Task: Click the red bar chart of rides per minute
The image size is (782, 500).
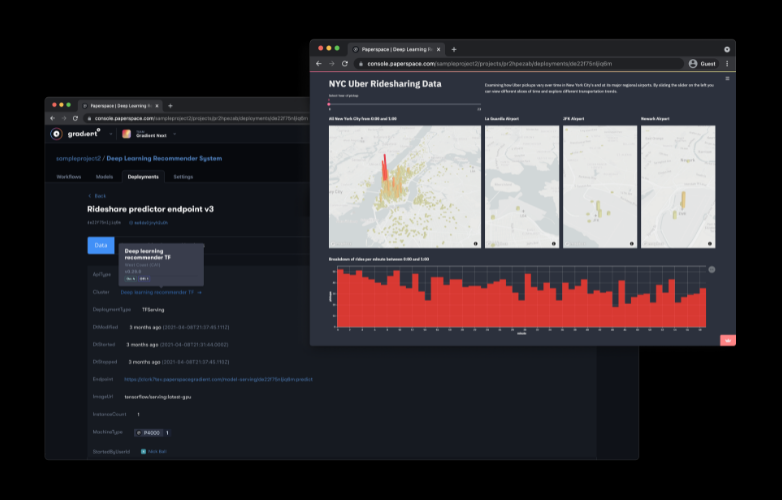Action: pyautogui.click(x=521, y=298)
